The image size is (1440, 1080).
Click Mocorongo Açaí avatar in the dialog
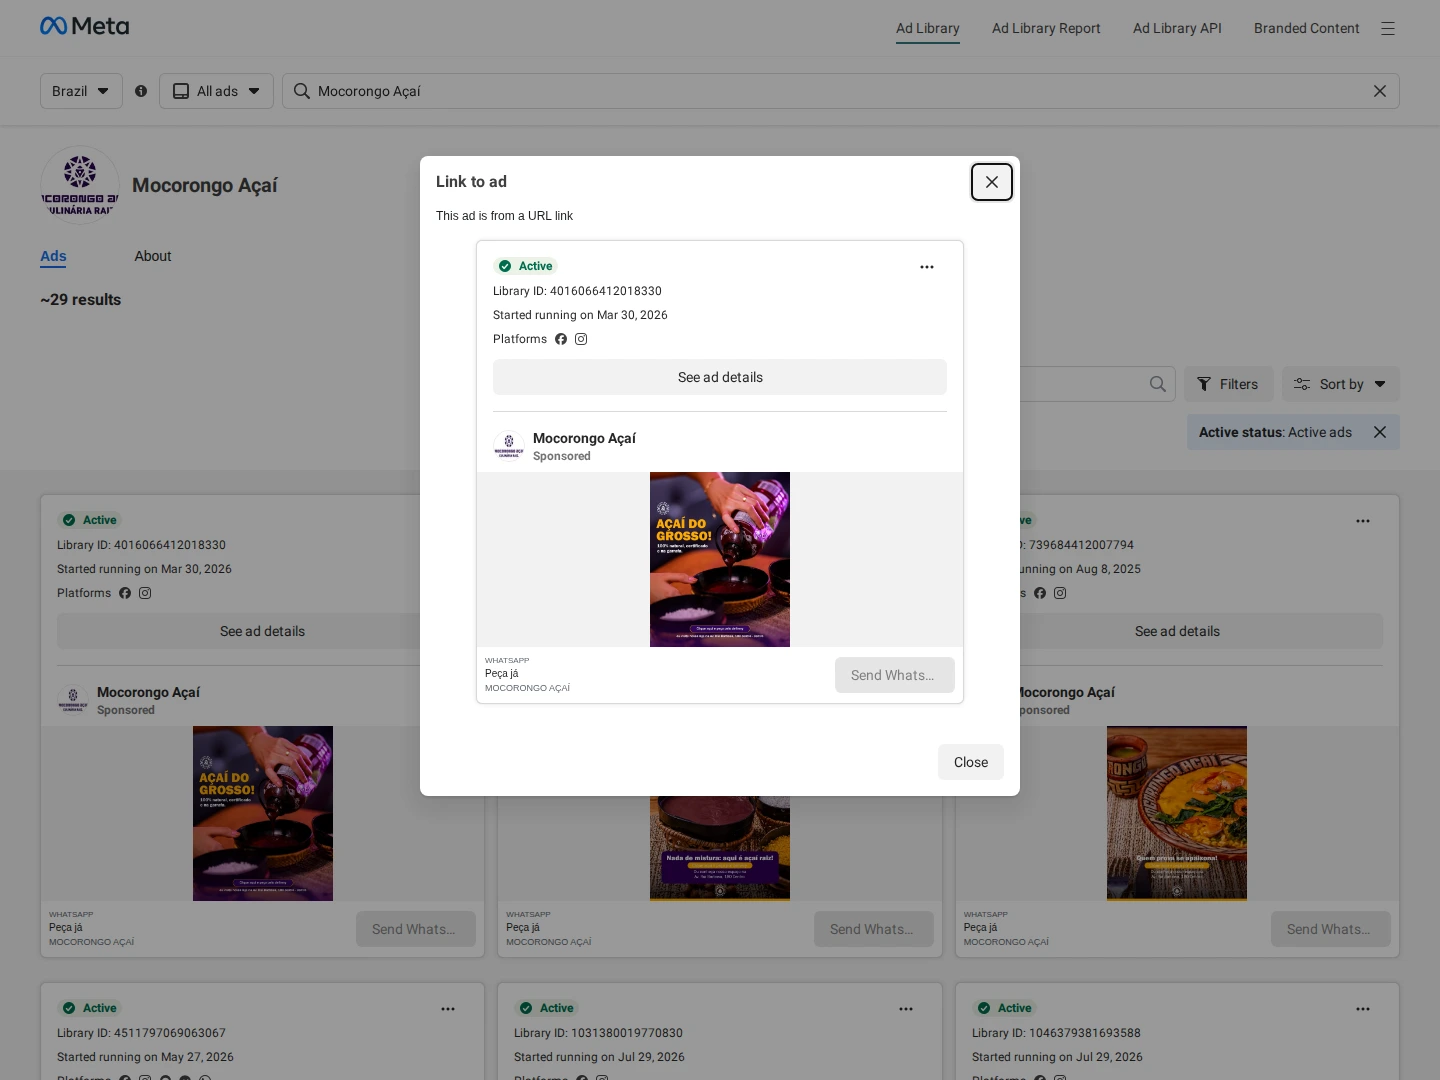[x=509, y=446]
